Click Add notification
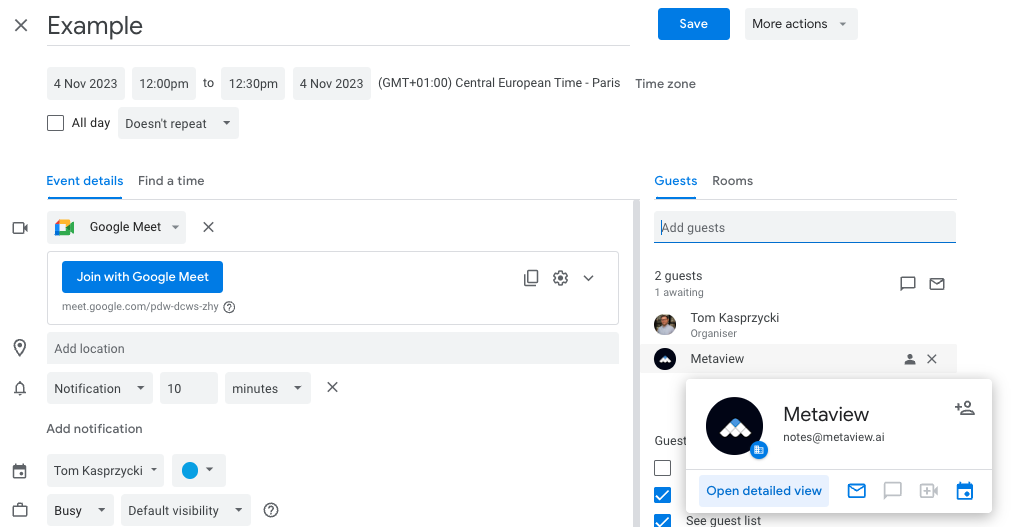 [94, 429]
